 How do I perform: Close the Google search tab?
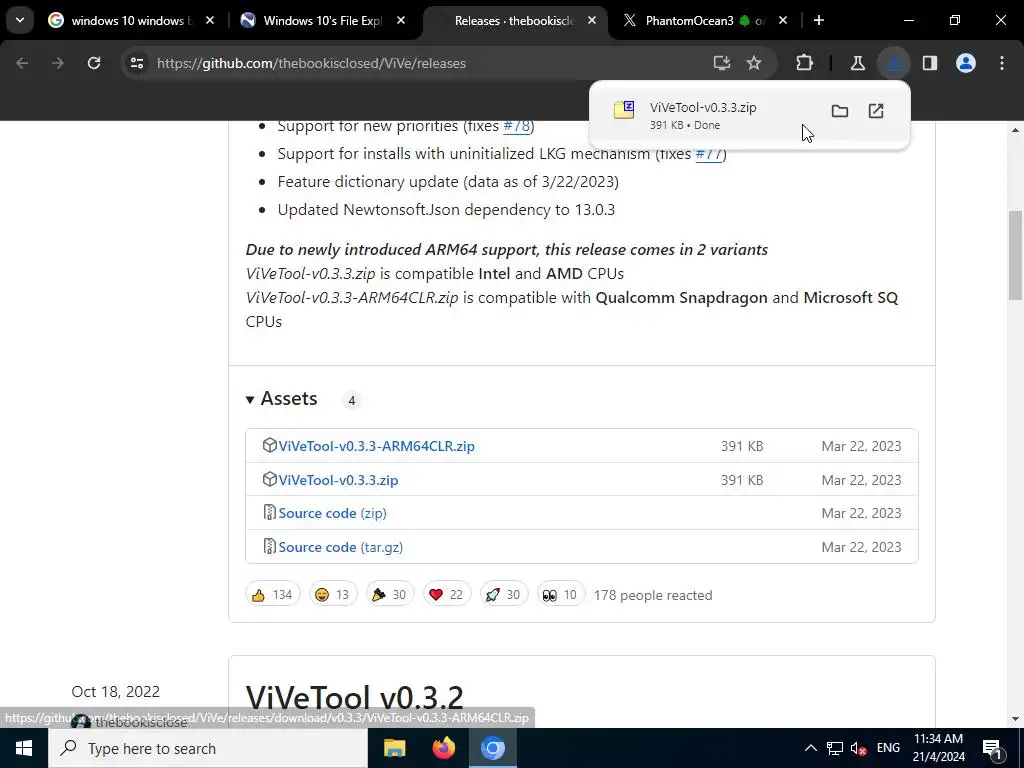(x=210, y=20)
